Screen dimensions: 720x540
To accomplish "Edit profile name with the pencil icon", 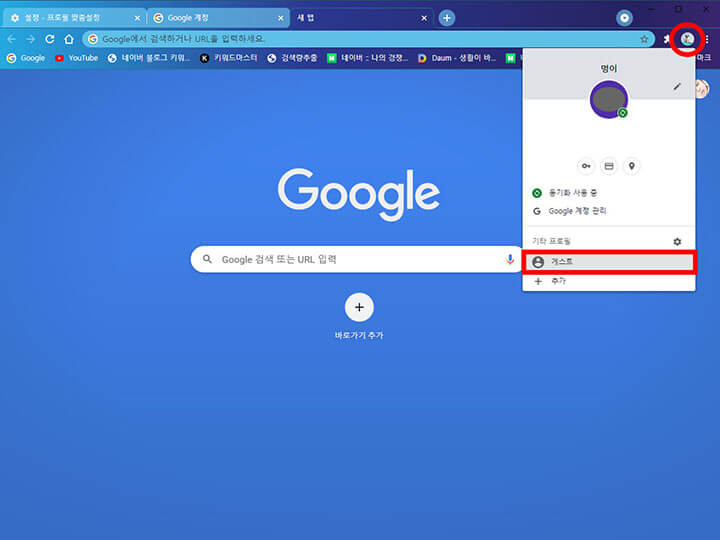I will click(677, 86).
